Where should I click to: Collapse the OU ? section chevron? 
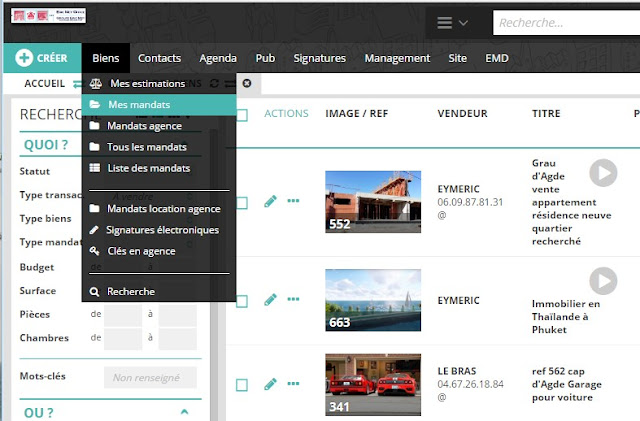[x=184, y=412]
